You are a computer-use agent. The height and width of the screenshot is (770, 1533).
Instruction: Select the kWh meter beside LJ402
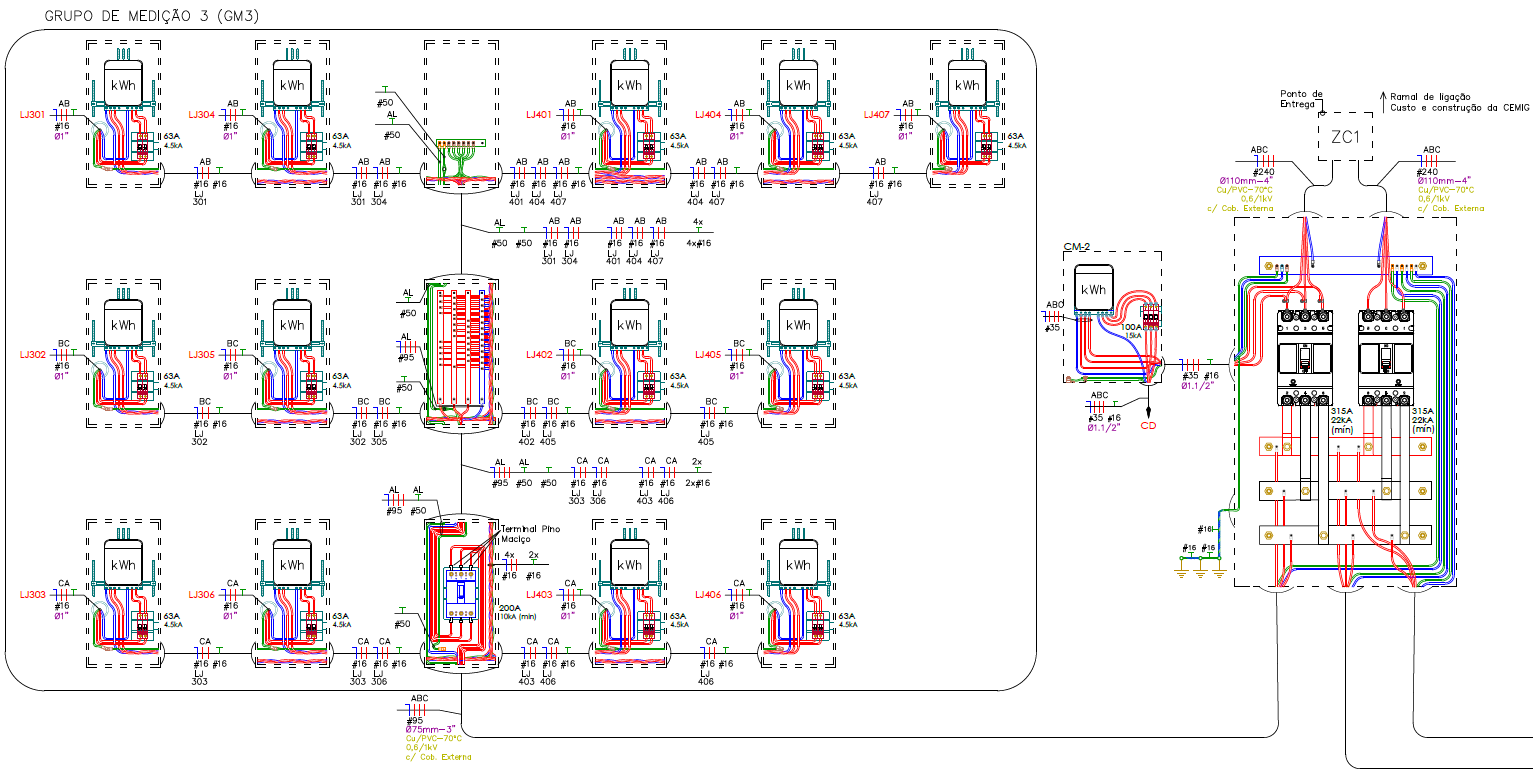click(630, 325)
